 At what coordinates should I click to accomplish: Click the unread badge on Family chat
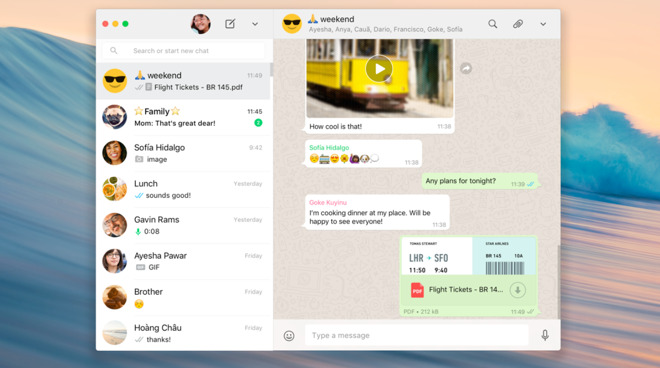258,123
